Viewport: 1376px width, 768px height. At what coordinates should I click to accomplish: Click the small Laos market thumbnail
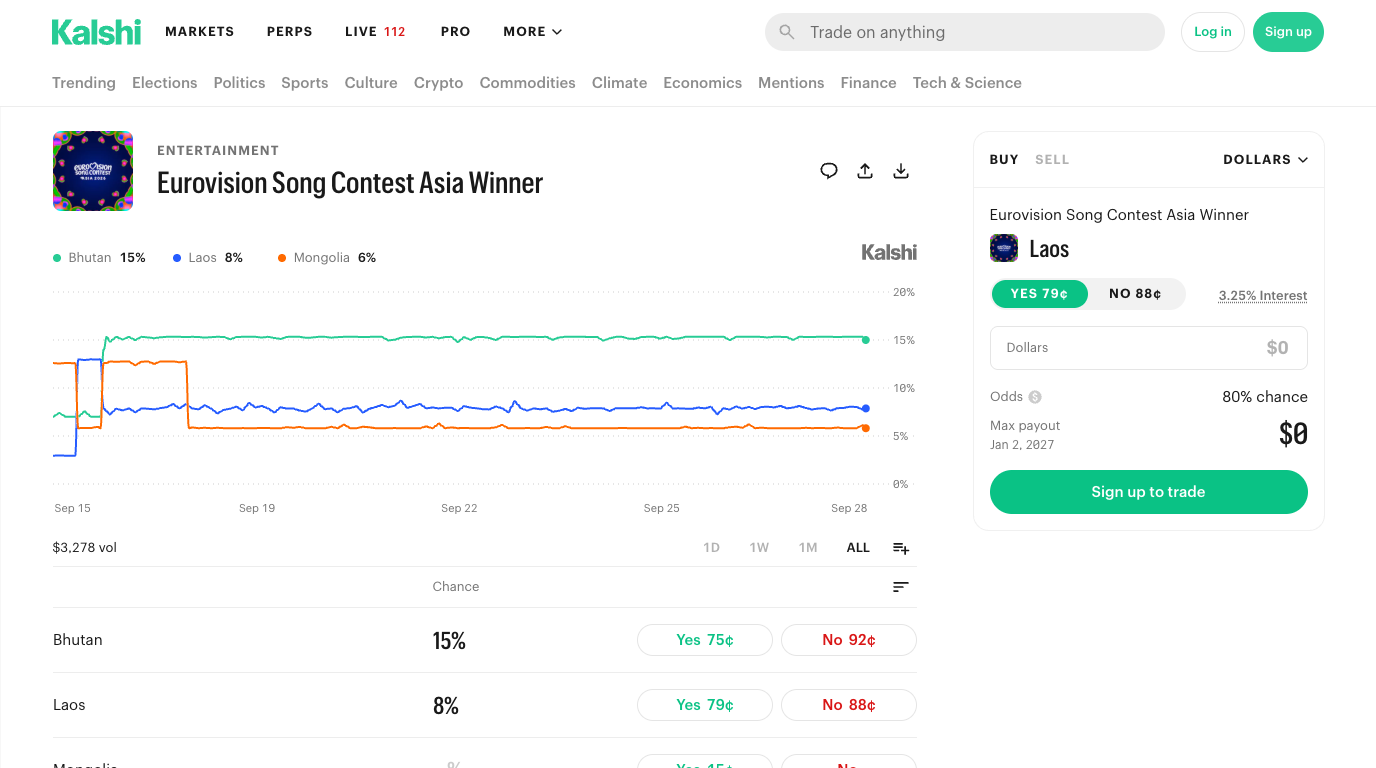coord(1004,248)
